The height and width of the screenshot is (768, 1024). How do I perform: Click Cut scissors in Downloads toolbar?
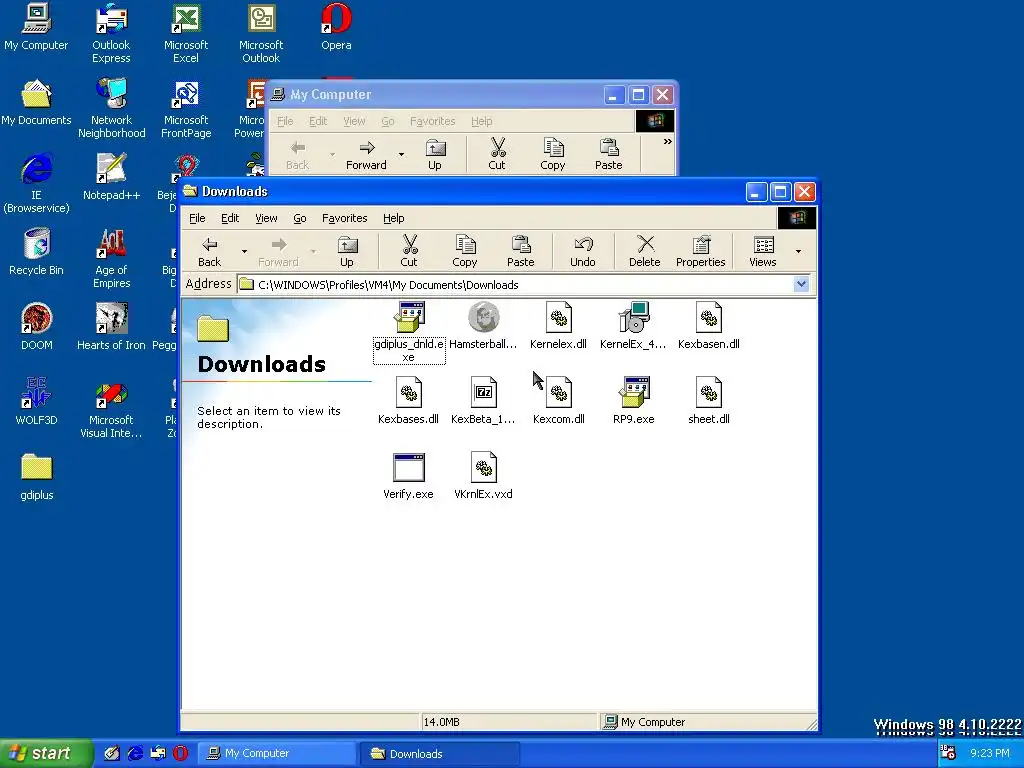pyautogui.click(x=409, y=251)
